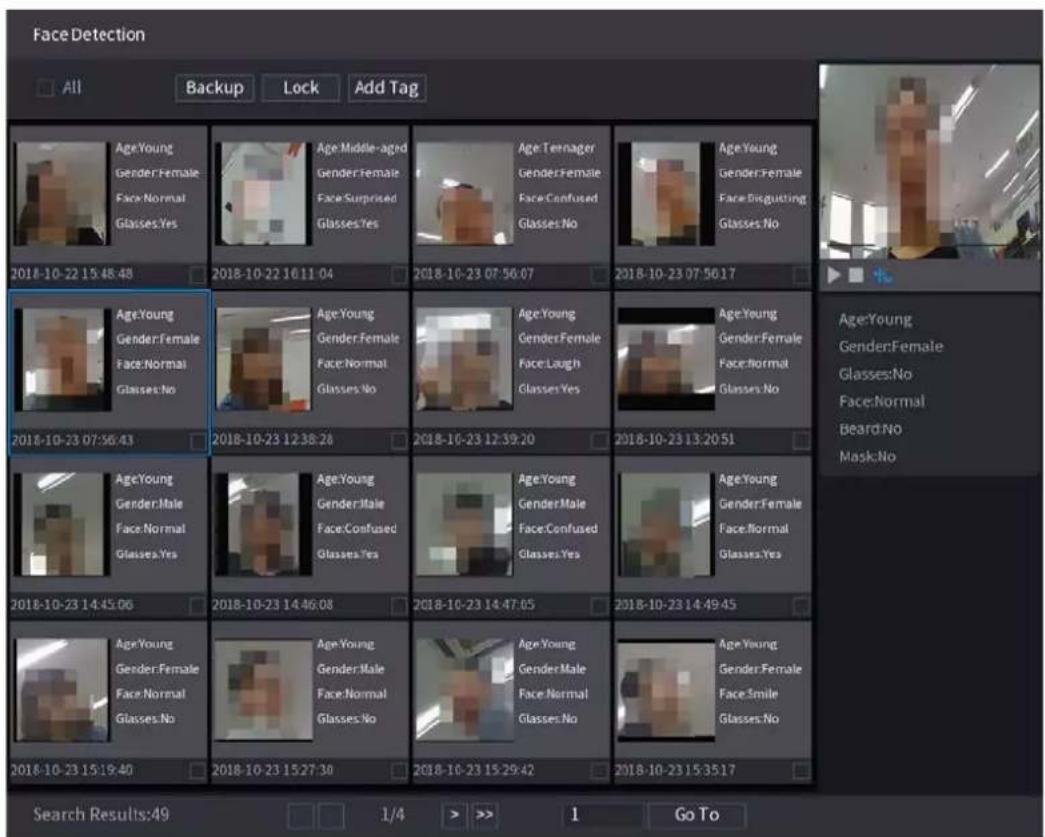This screenshot has width=1045, height=837.
Task: Open the face thumbnail dated 2018-10-22 15:48:48
Action: point(60,193)
